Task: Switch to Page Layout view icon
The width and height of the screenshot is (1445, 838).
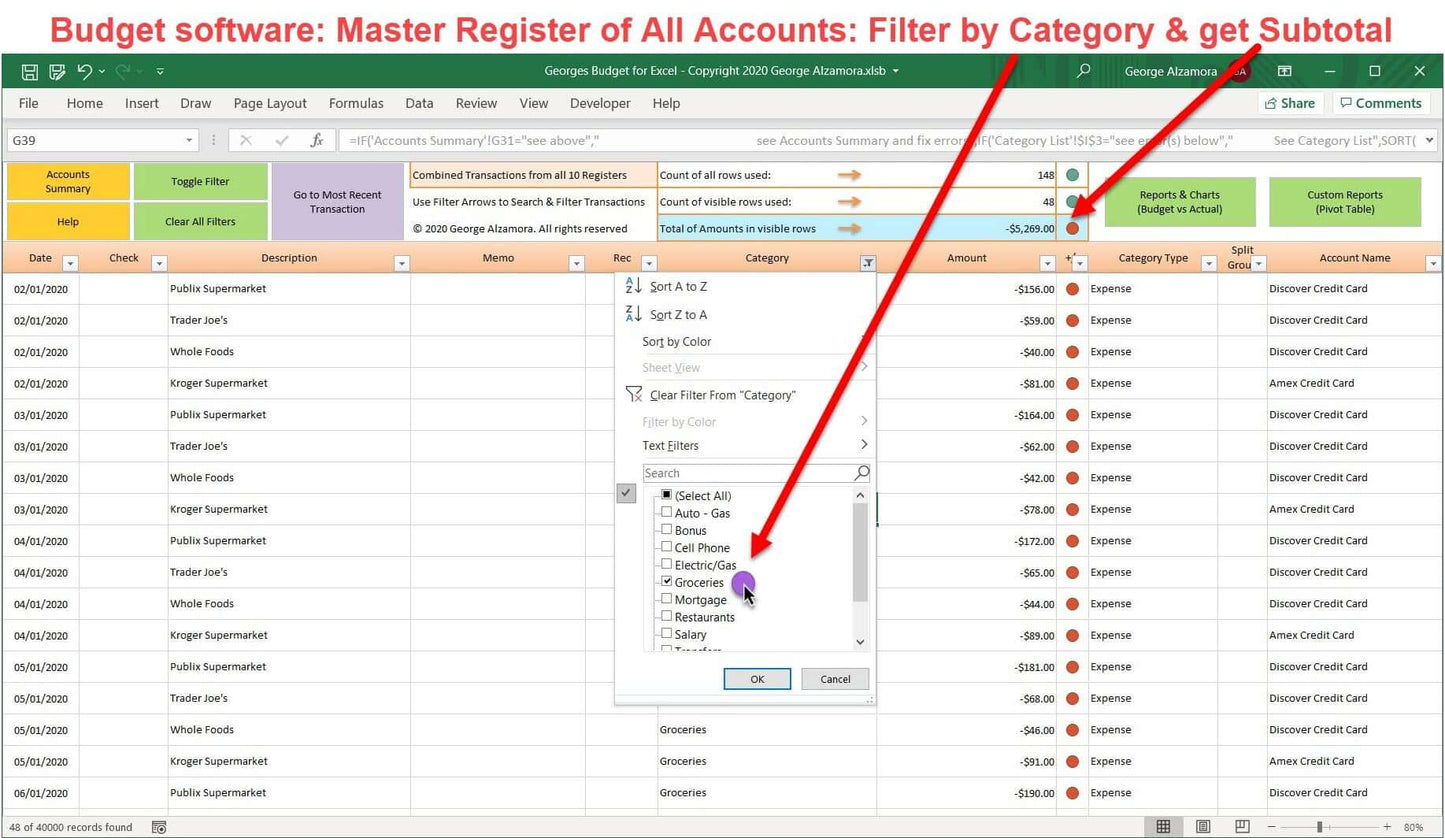Action: coord(1203,827)
